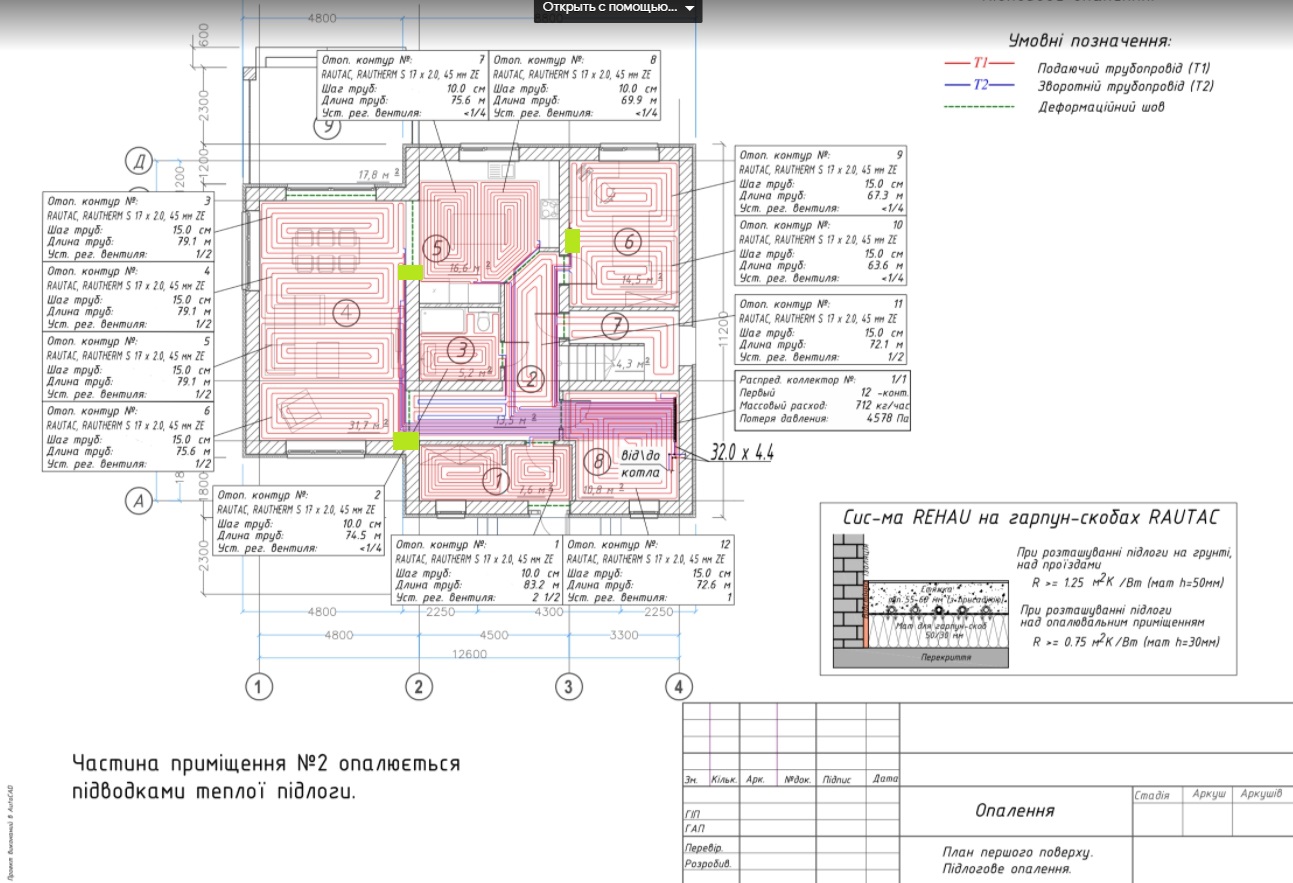
Task: Click the pipe length value '72.1 м'
Action: 884,344
